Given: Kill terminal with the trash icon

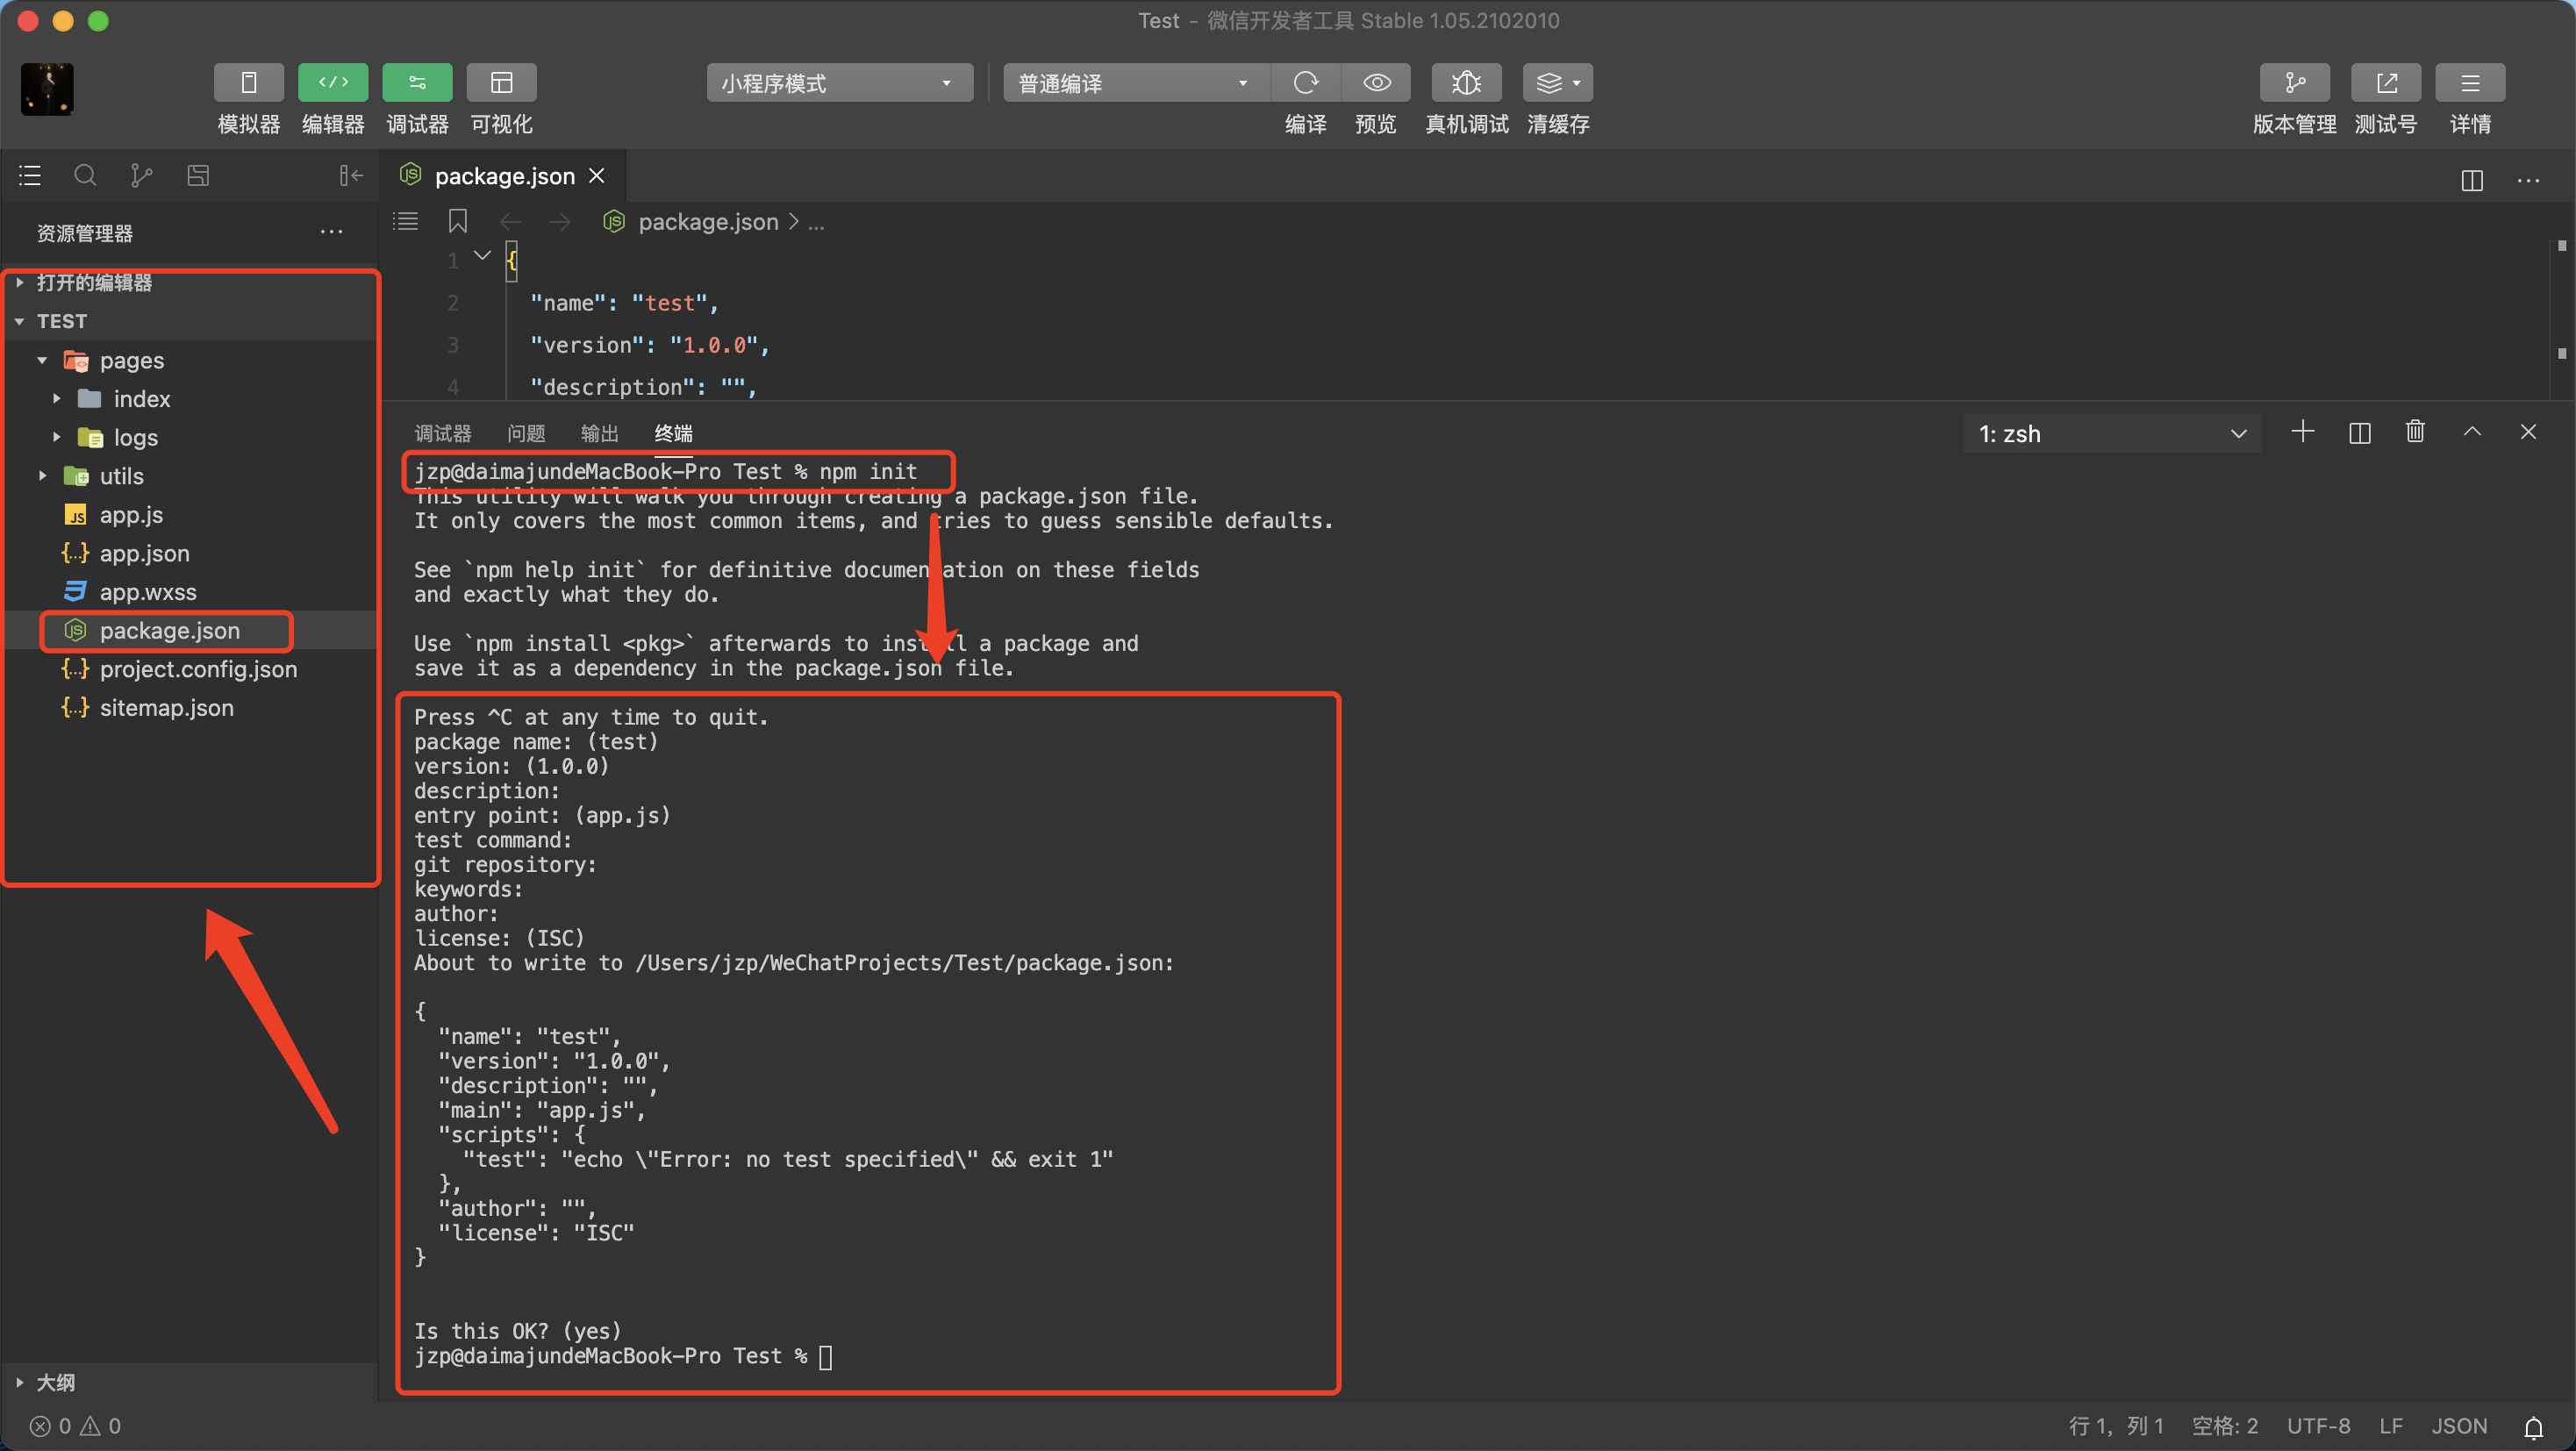Looking at the screenshot, I should (x=2415, y=432).
